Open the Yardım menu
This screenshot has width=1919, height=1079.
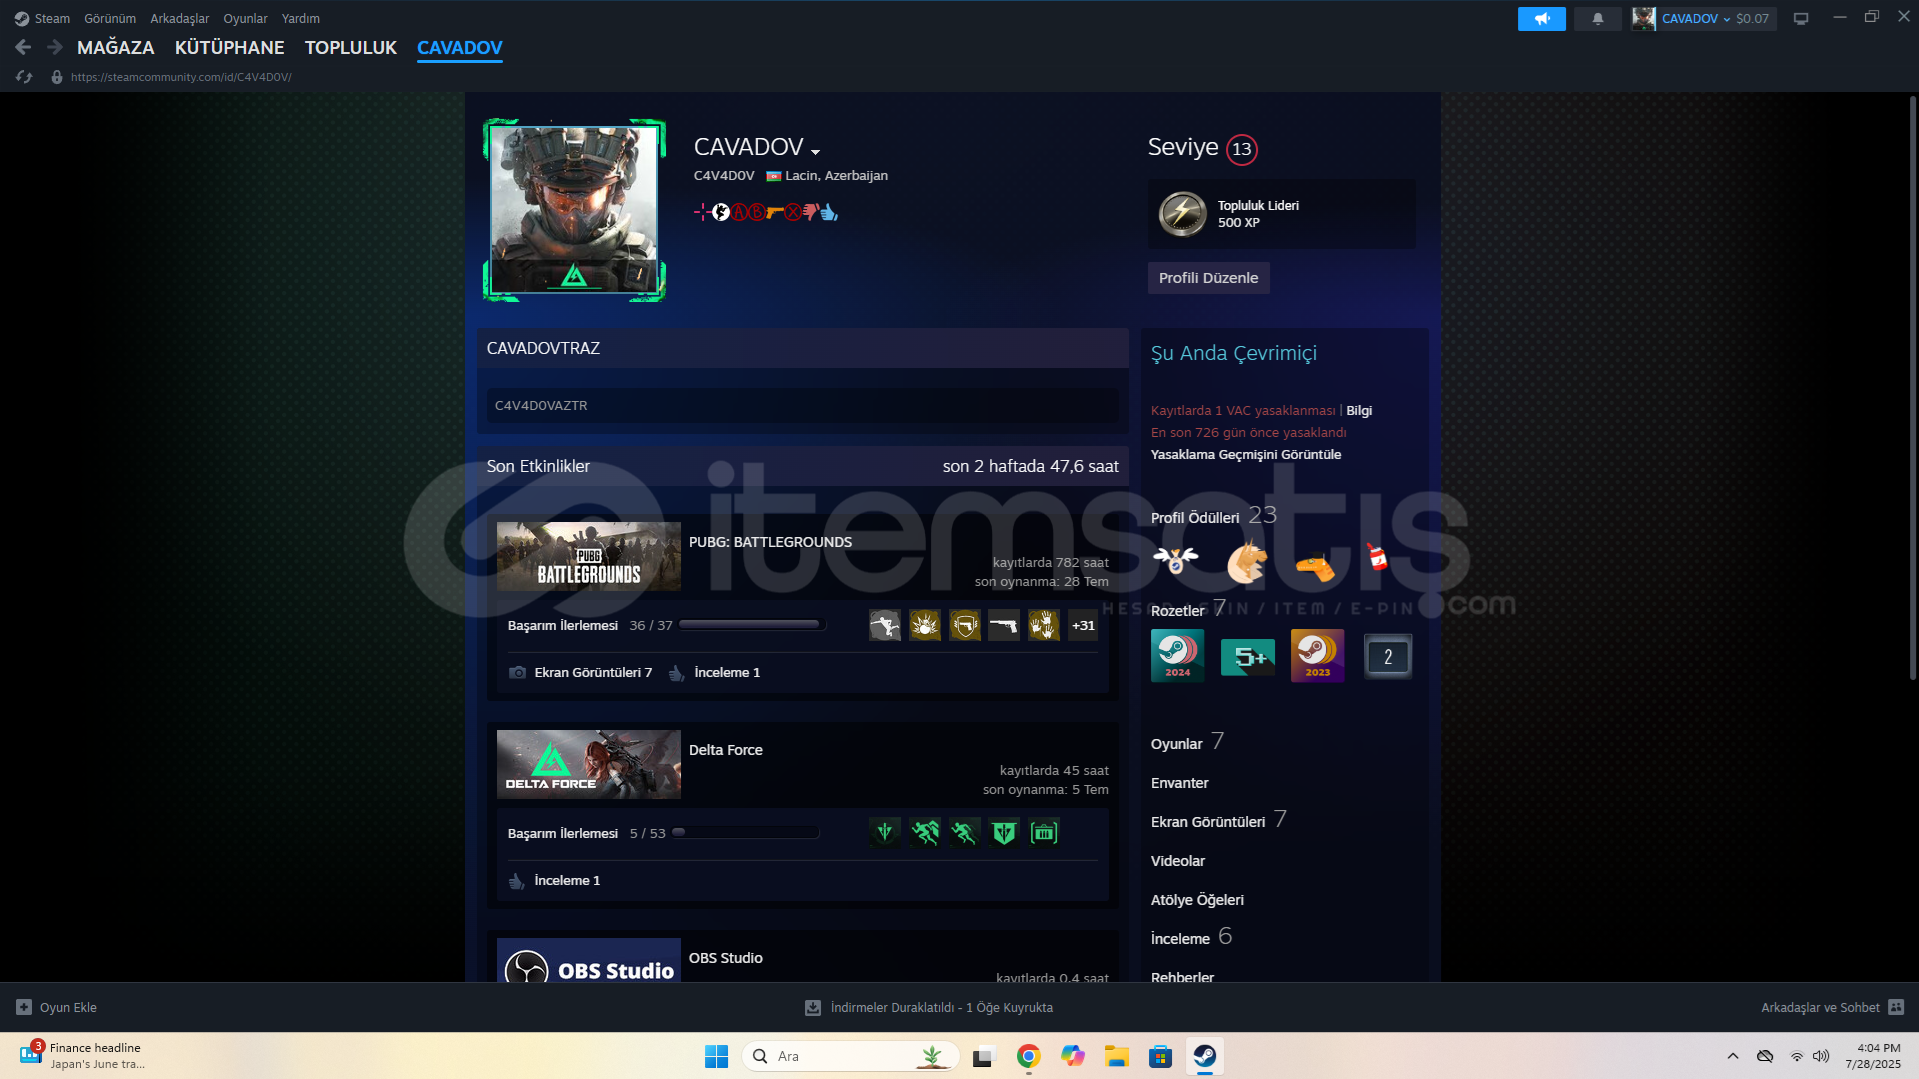pos(301,18)
